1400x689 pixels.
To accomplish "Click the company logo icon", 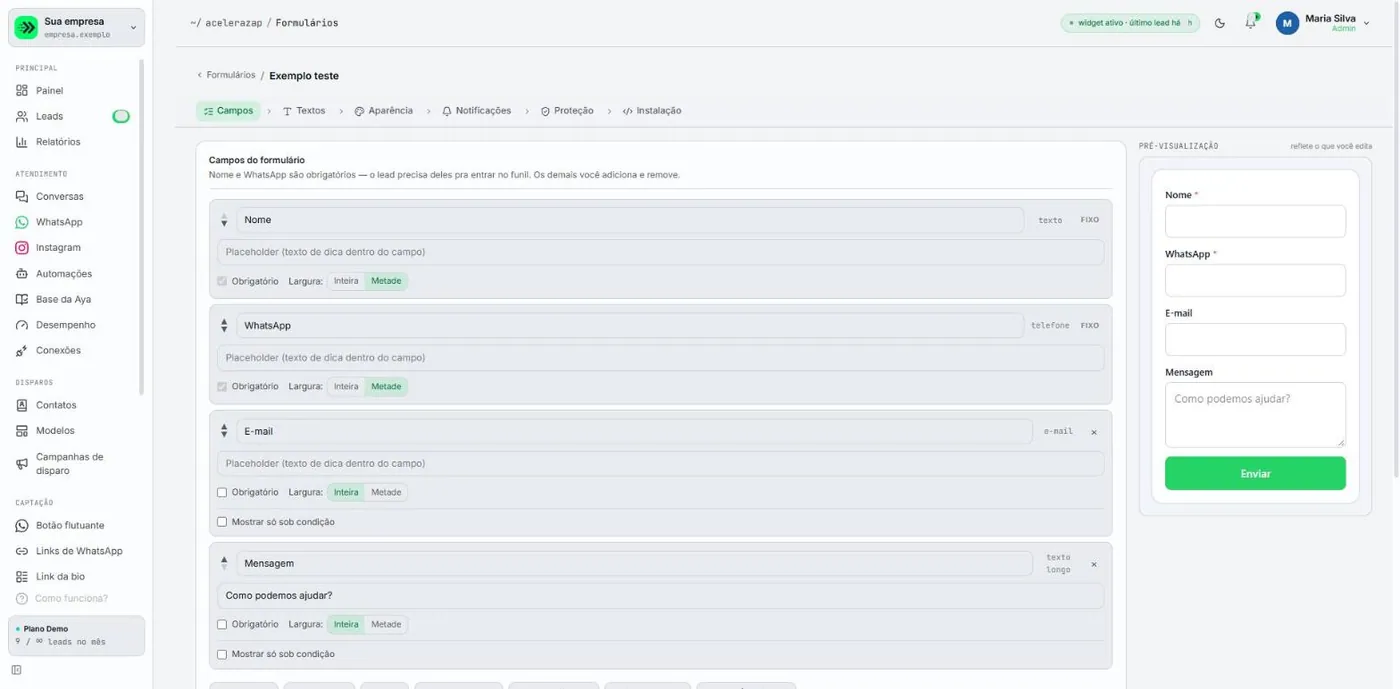I will (x=26, y=28).
